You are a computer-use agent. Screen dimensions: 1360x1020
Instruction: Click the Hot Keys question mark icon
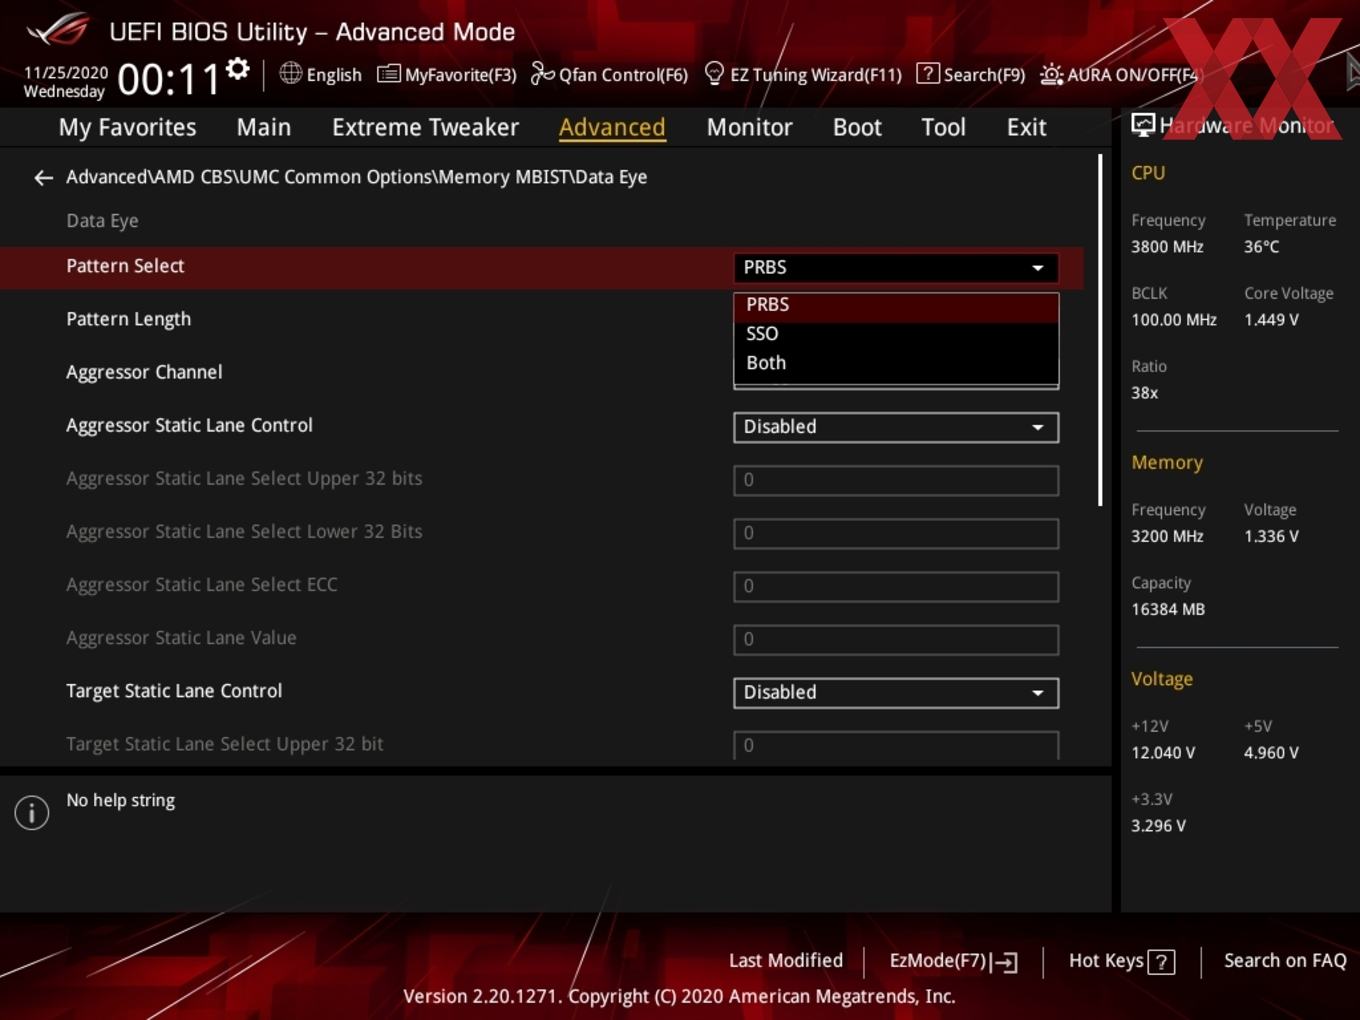coord(1161,962)
